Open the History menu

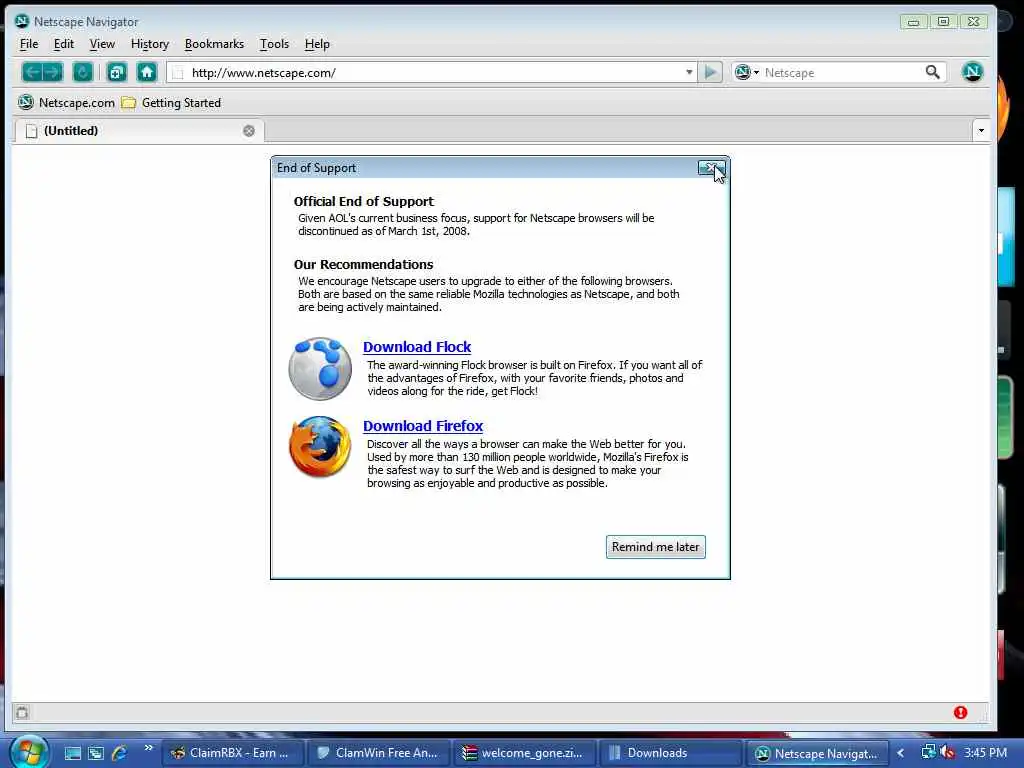150,44
